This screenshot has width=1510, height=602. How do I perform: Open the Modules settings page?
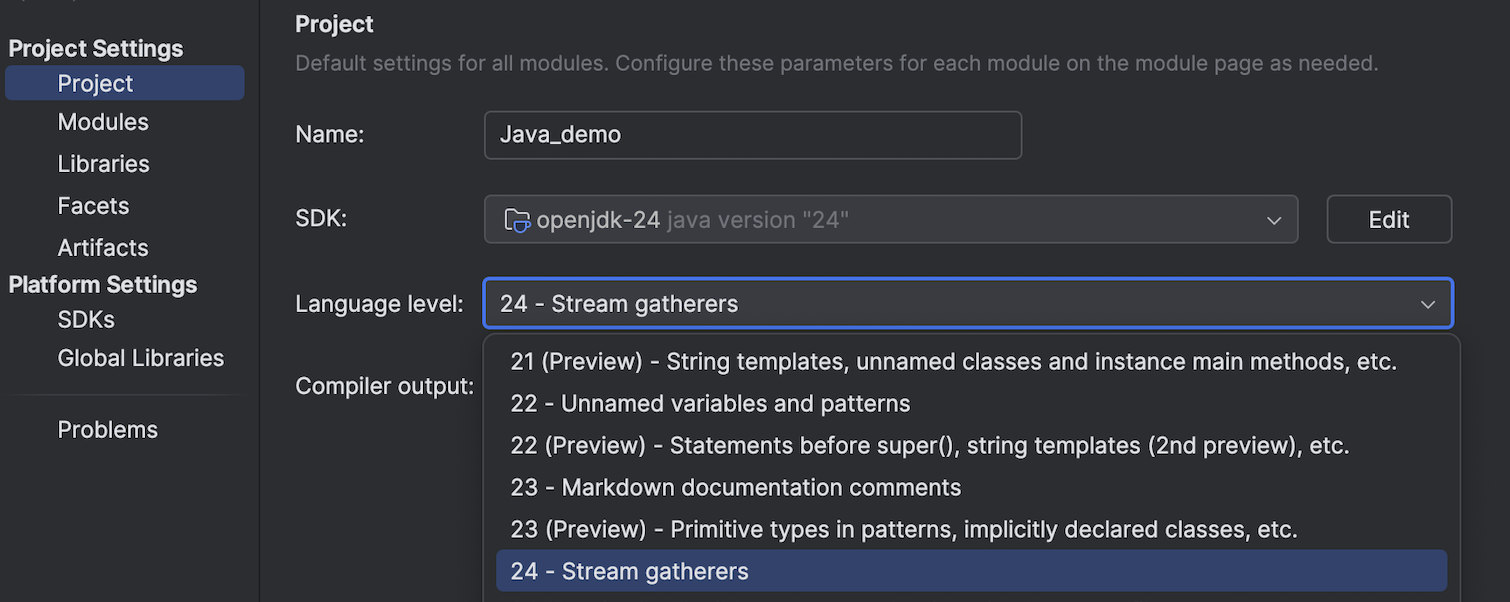pyautogui.click(x=103, y=122)
